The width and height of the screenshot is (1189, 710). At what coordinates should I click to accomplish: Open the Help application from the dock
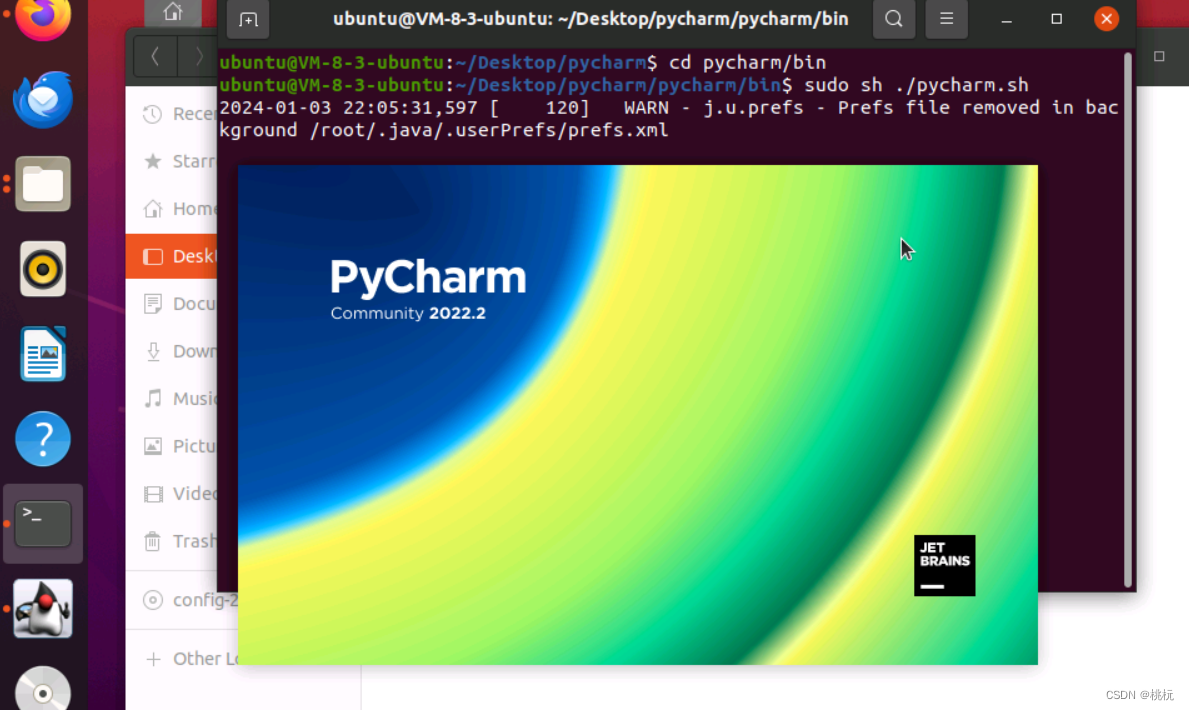[41, 438]
